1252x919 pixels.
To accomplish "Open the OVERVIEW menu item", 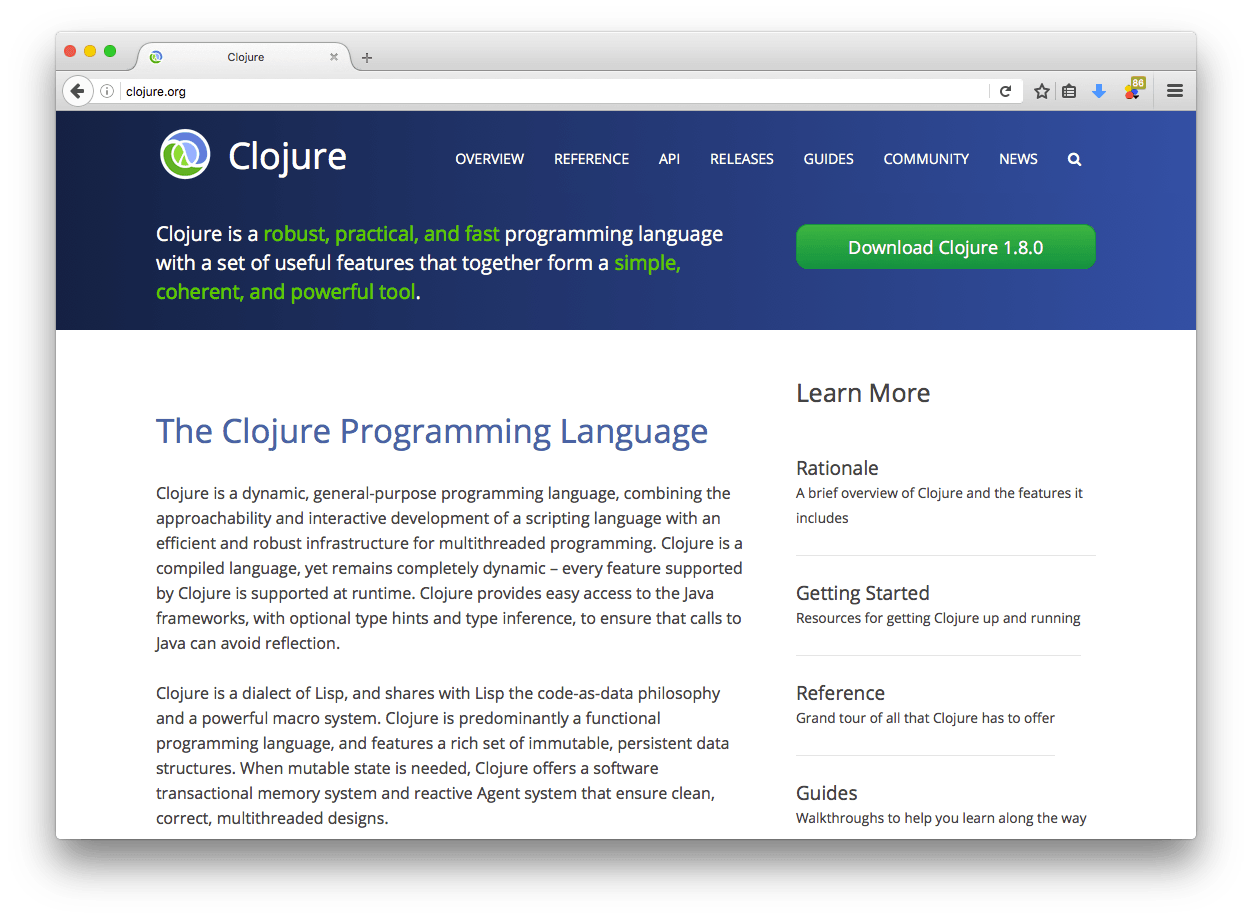I will pyautogui.click(x=489, y=159).
